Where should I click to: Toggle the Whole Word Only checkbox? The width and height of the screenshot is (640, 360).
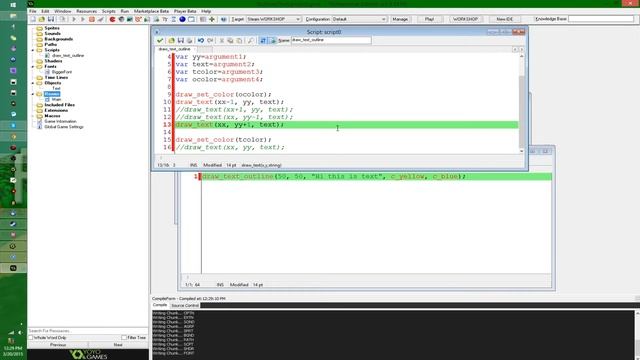[31, 338]
